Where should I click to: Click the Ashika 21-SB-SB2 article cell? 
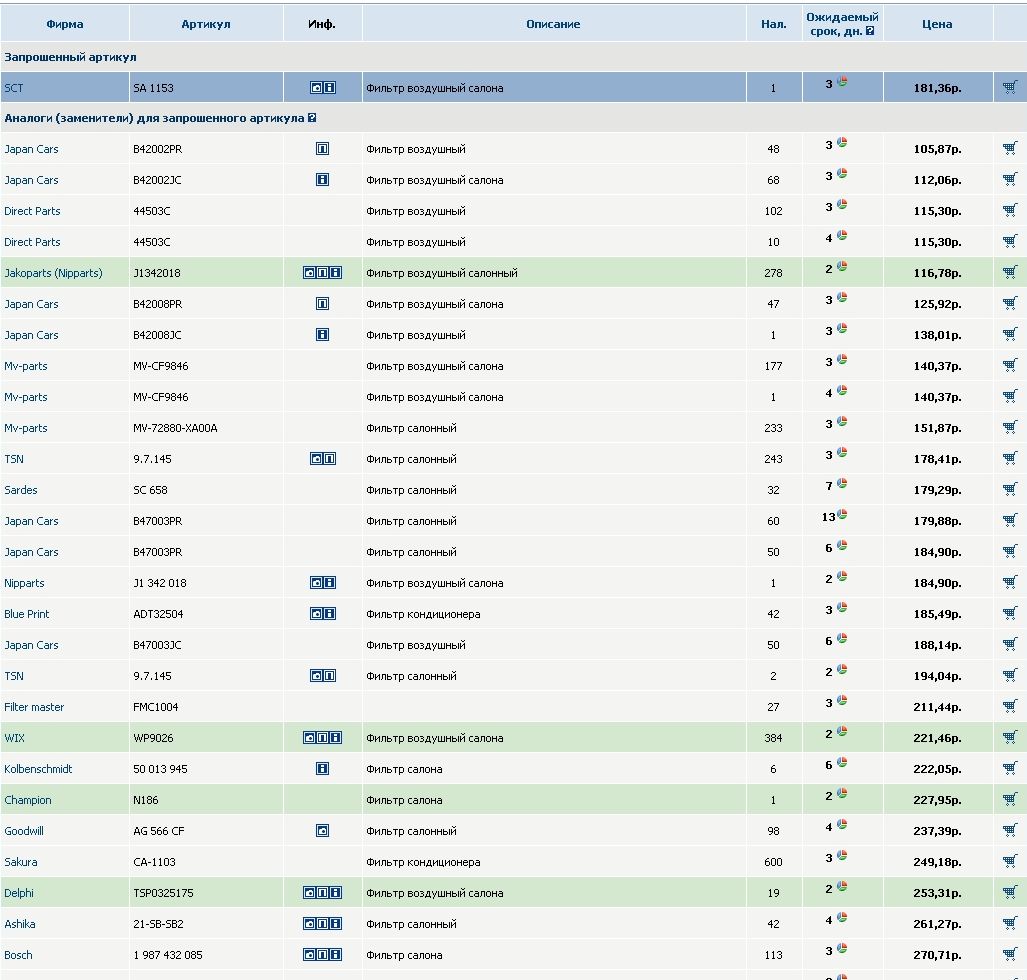158,924
